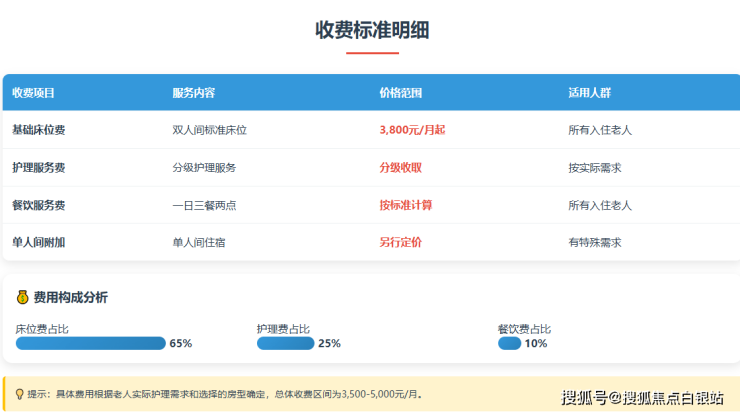Click the 适用人群 column header

click(589, 93)
